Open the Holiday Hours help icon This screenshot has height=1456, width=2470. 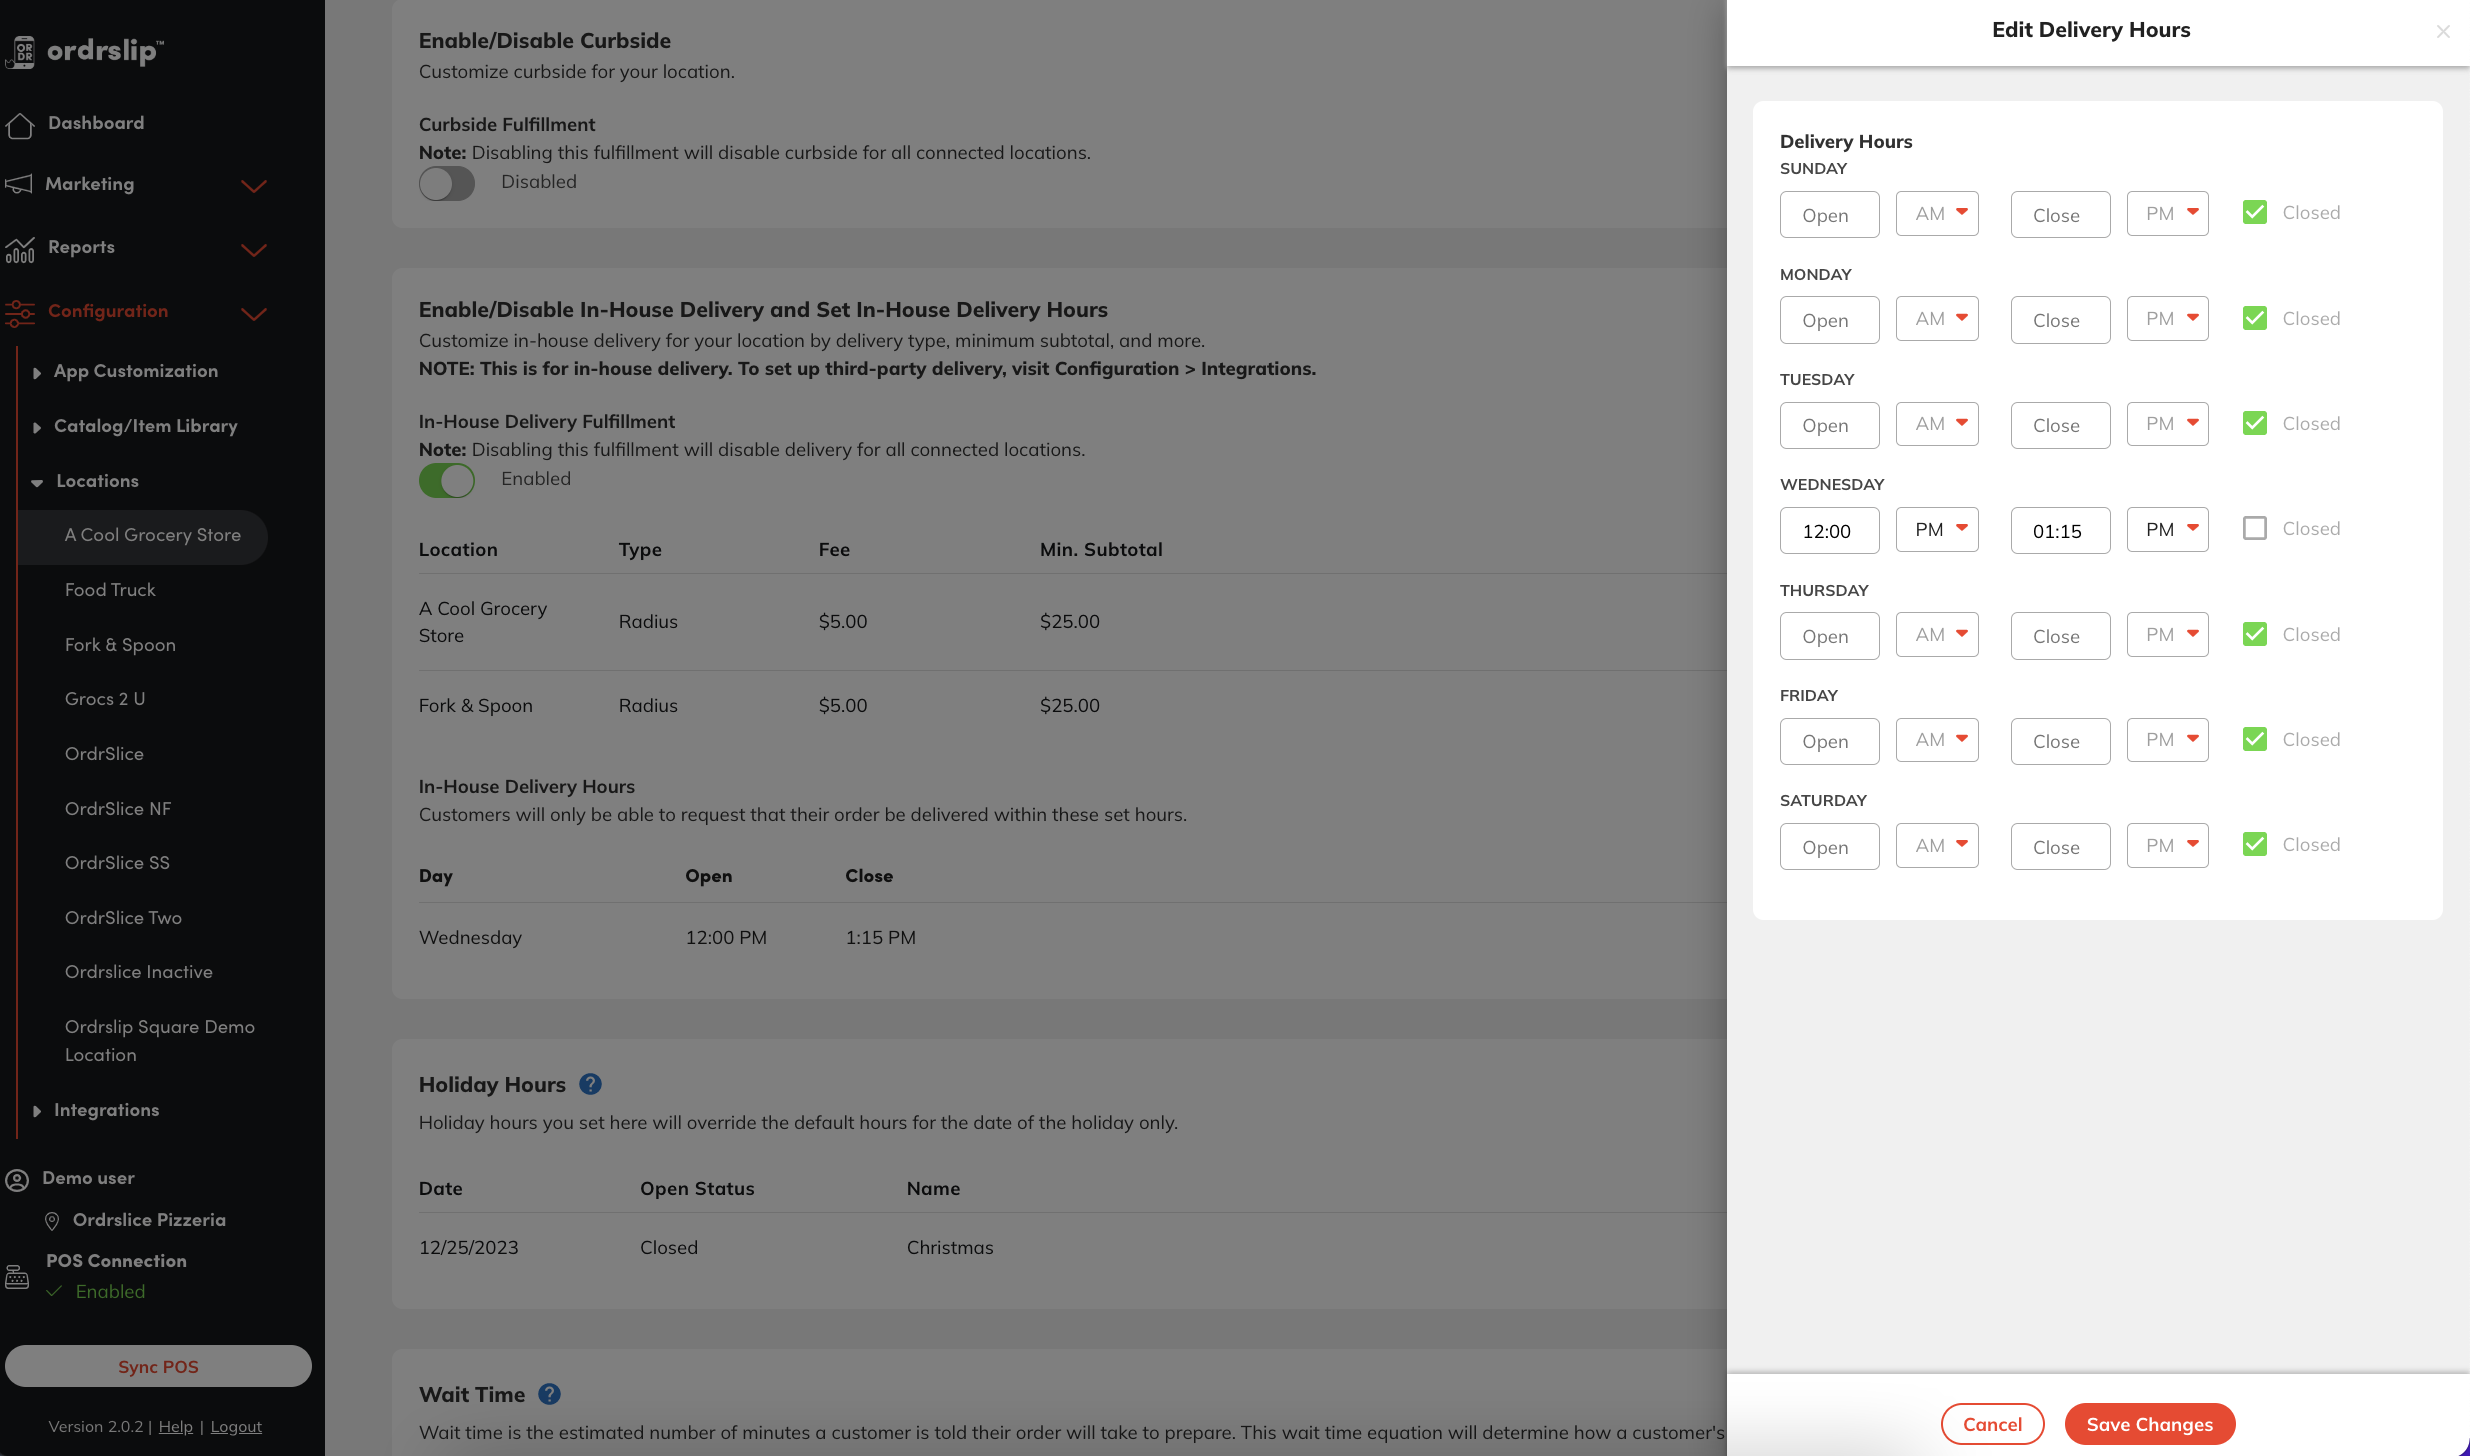click(590, 1084)
